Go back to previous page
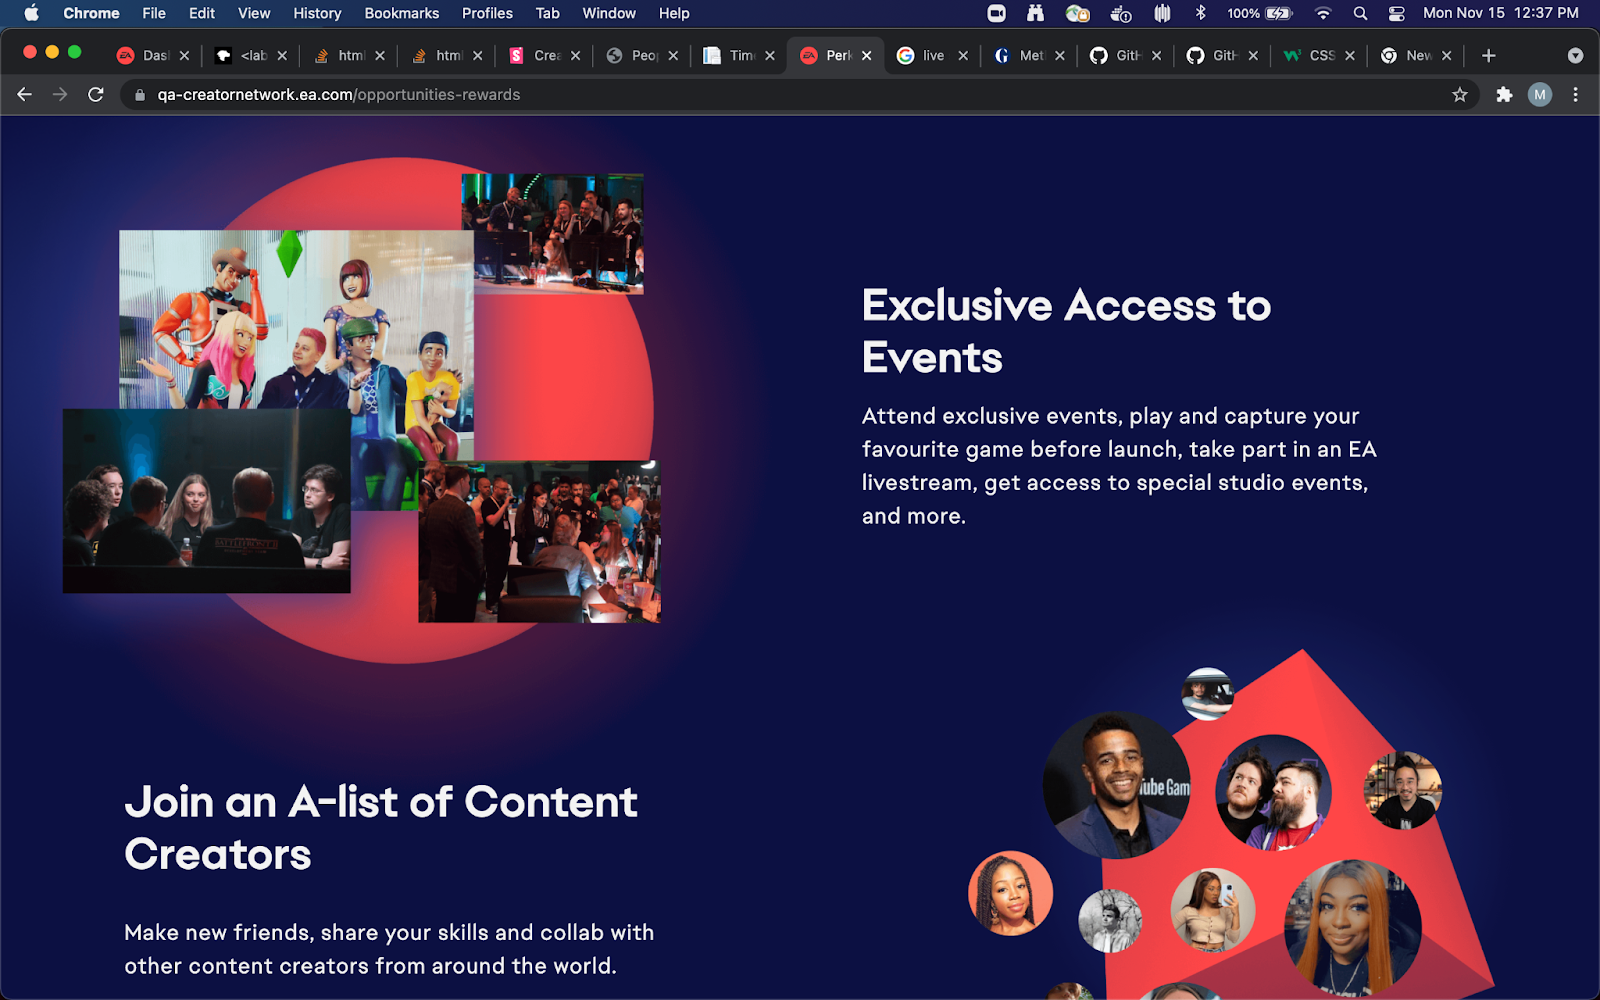The image size is (1600, 1000). (x=25, y=94)
